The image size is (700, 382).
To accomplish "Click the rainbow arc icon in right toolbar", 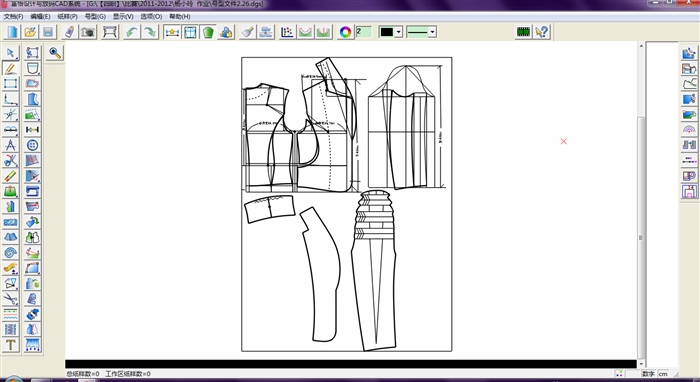I will [689, 129].
